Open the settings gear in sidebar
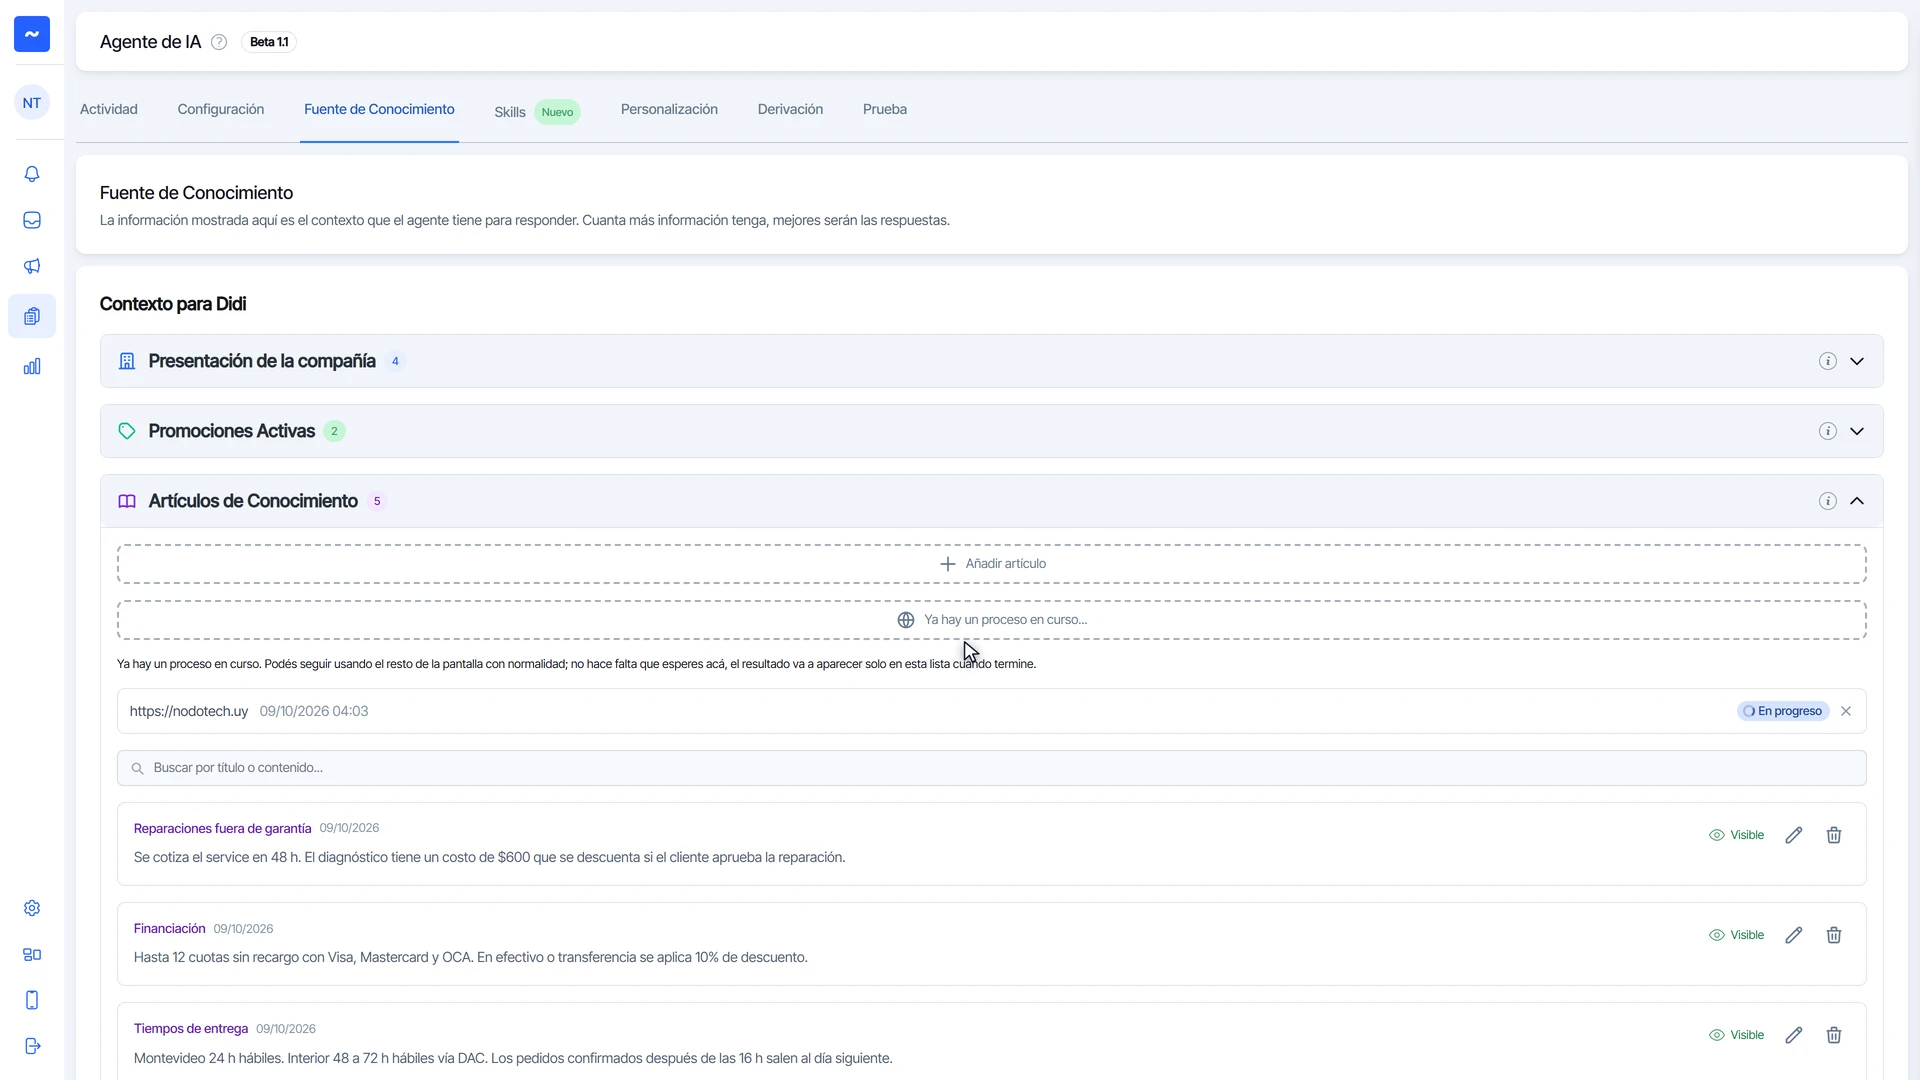Screen dimensions: 1920x1080 click(32, 908)
